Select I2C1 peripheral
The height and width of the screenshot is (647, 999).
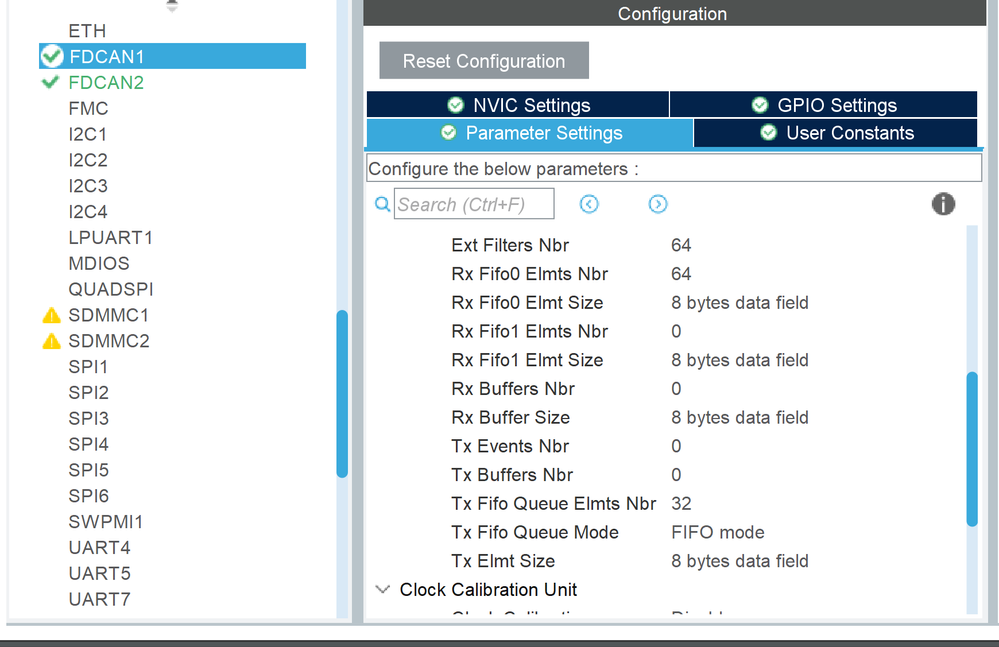coord(88,134)
